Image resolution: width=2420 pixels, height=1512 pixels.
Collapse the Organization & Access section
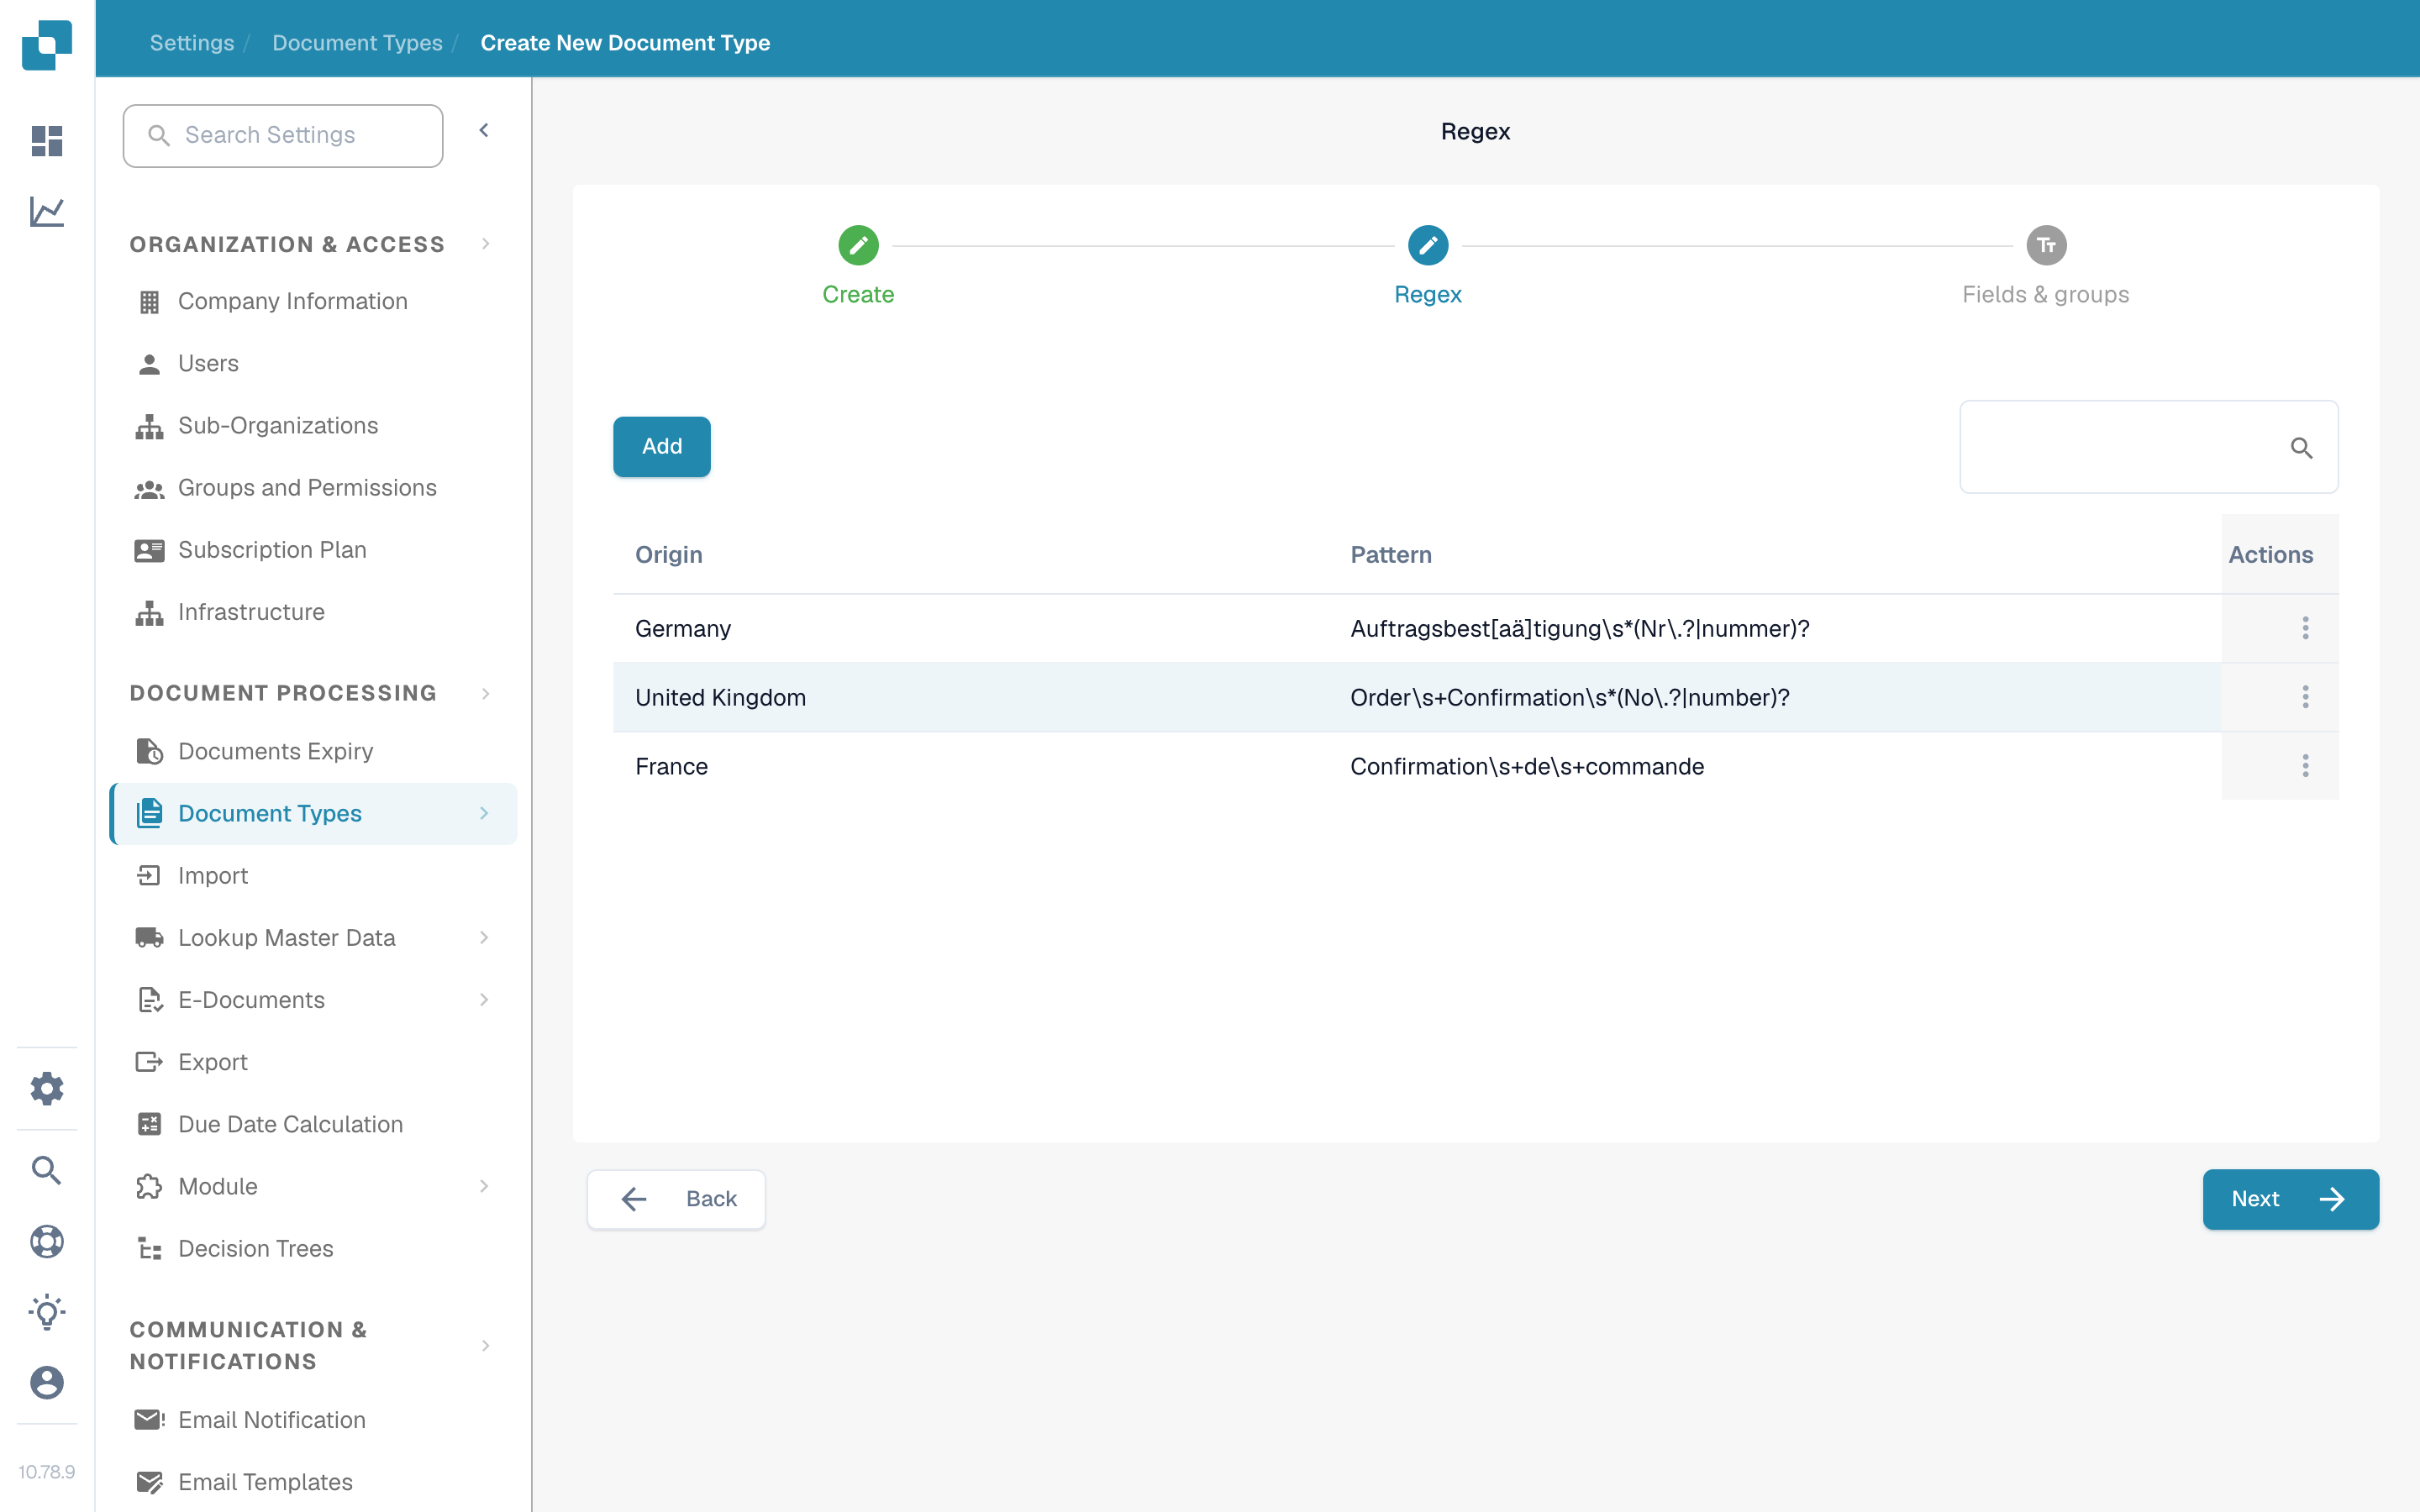pyautogui.click(x=486, y=244)
